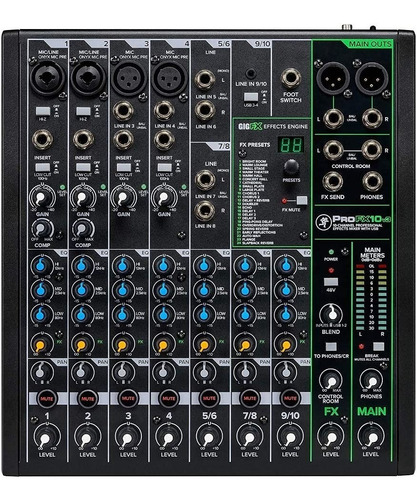Toggle the Low Cut switch on channel 3

tap(124, 167)
